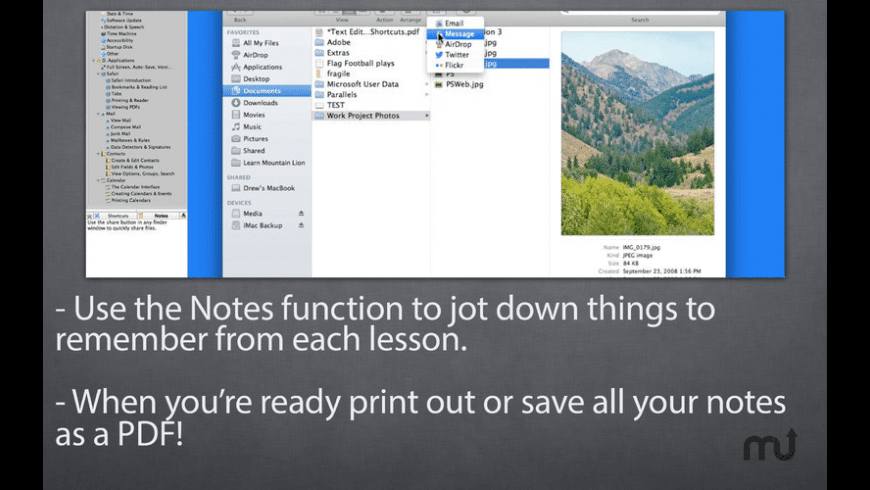Go to Desktop icon in Finder sidebar

coord(236,79)
